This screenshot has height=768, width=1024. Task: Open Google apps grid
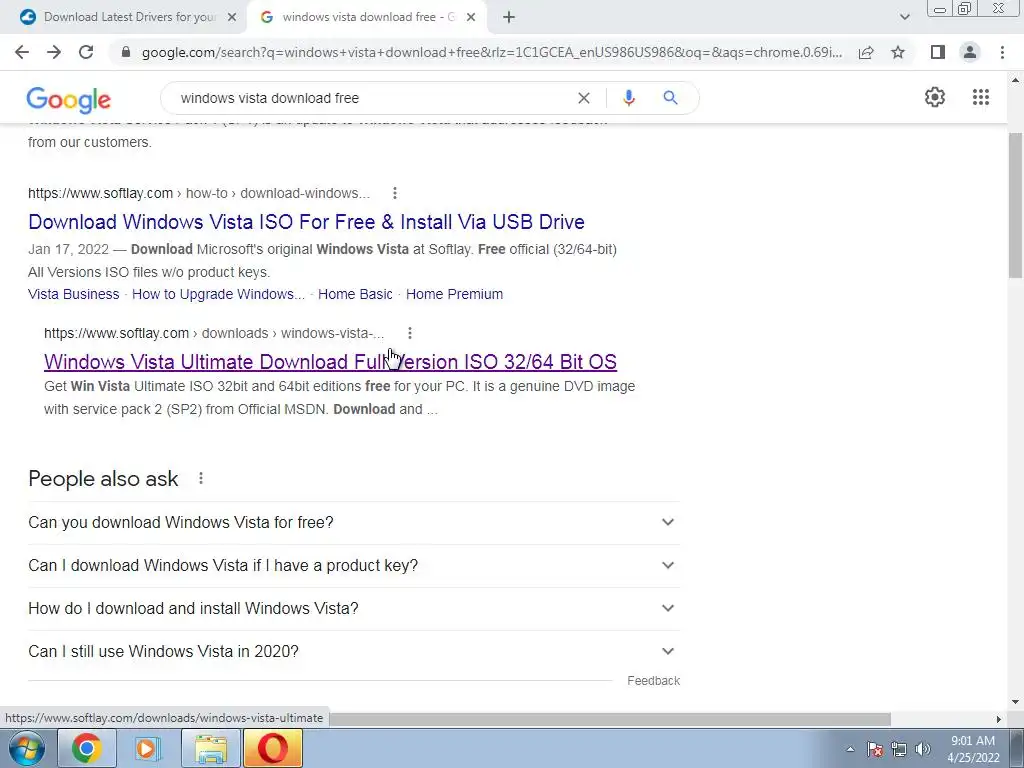pos(980,97)
